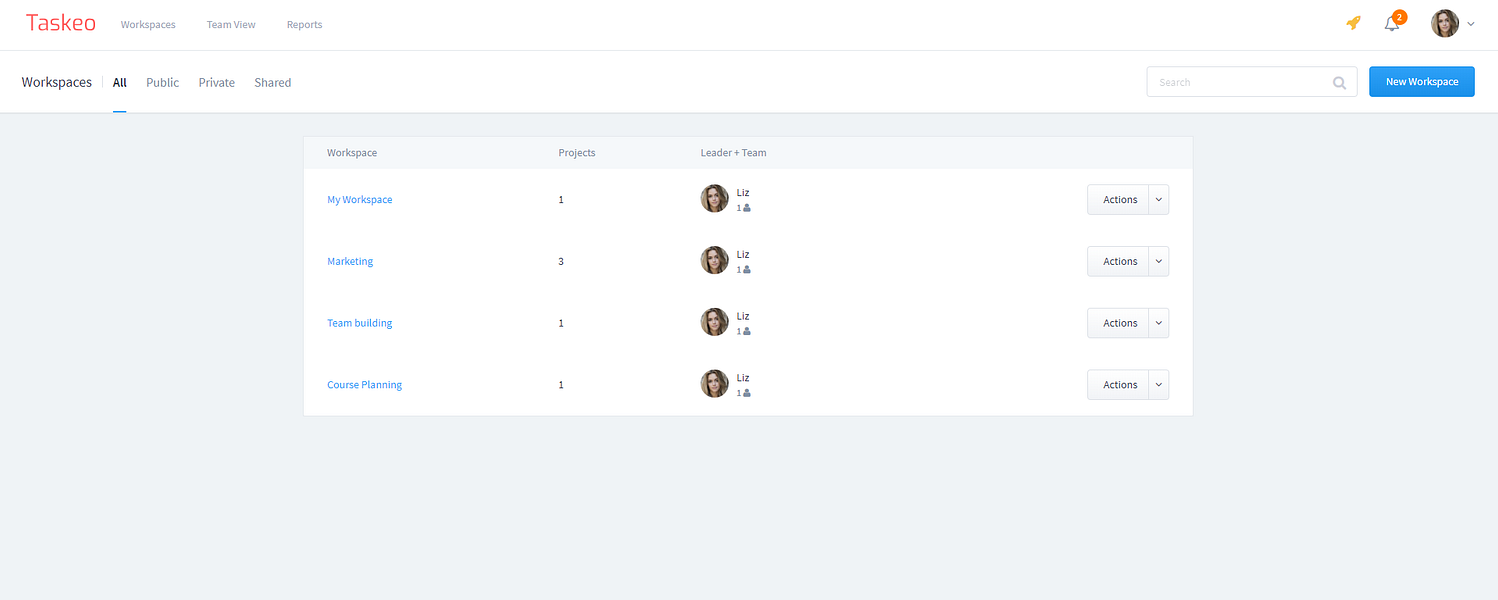Click the Taskeo logo
Viewport: 1498px width, 600px height.
tap(61, 23)
